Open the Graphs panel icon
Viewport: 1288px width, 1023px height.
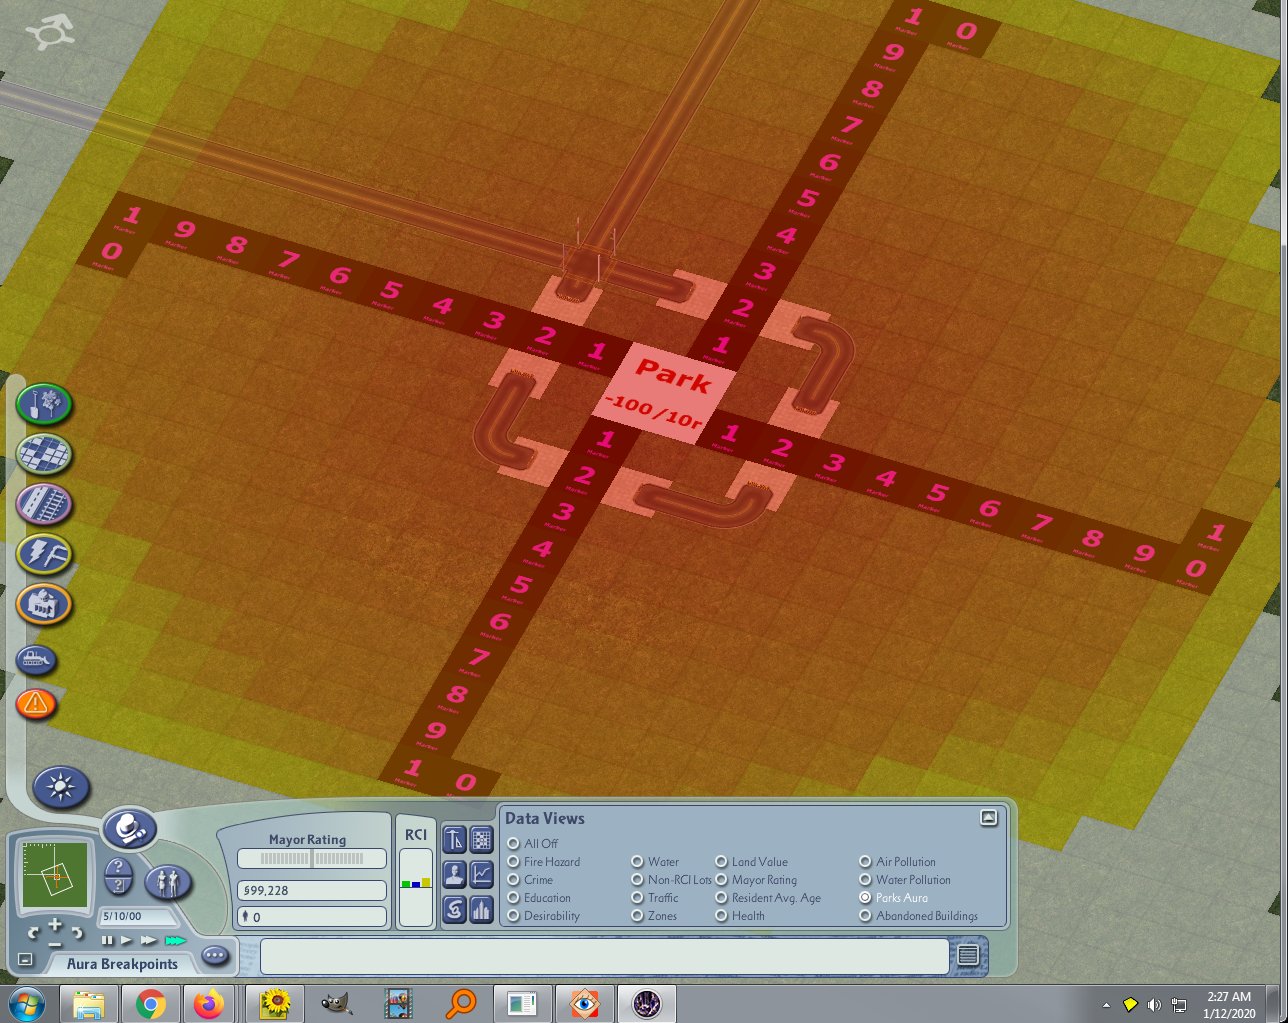click(482, 874)
